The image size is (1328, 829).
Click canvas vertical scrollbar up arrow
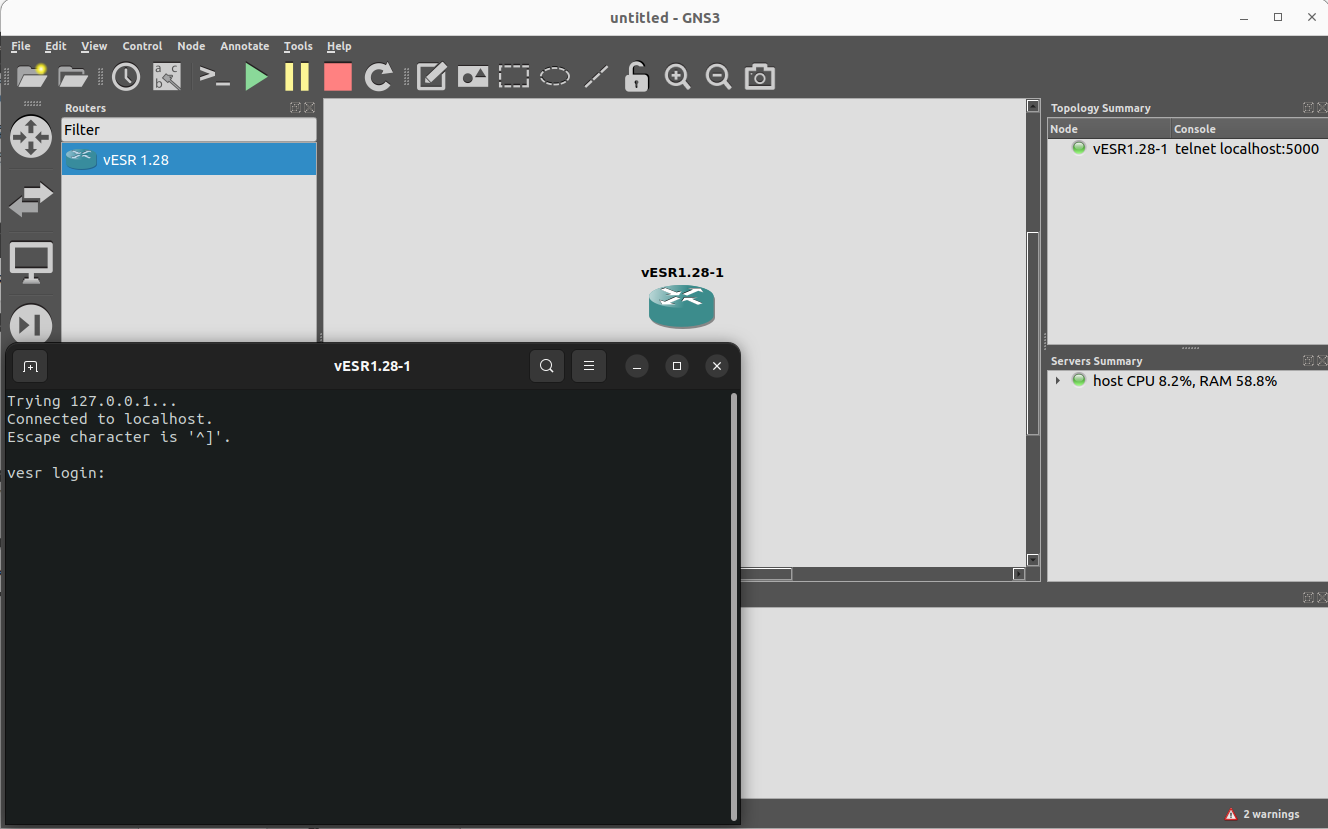point(1033,106)
